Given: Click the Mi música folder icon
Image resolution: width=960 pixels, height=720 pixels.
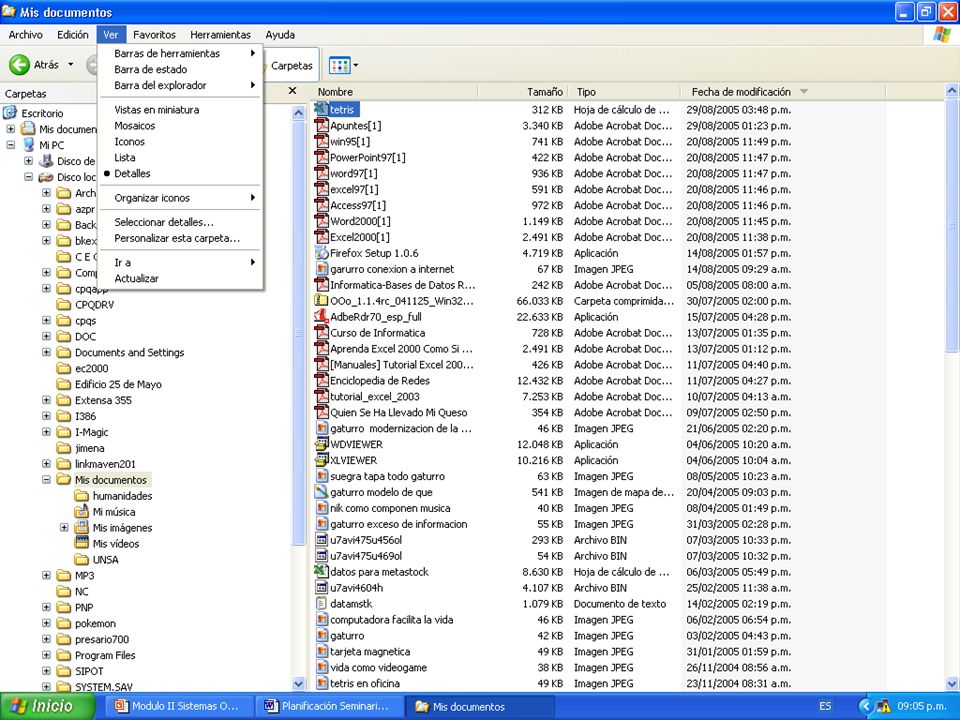Looking at the screenshot, I should 81,512.
